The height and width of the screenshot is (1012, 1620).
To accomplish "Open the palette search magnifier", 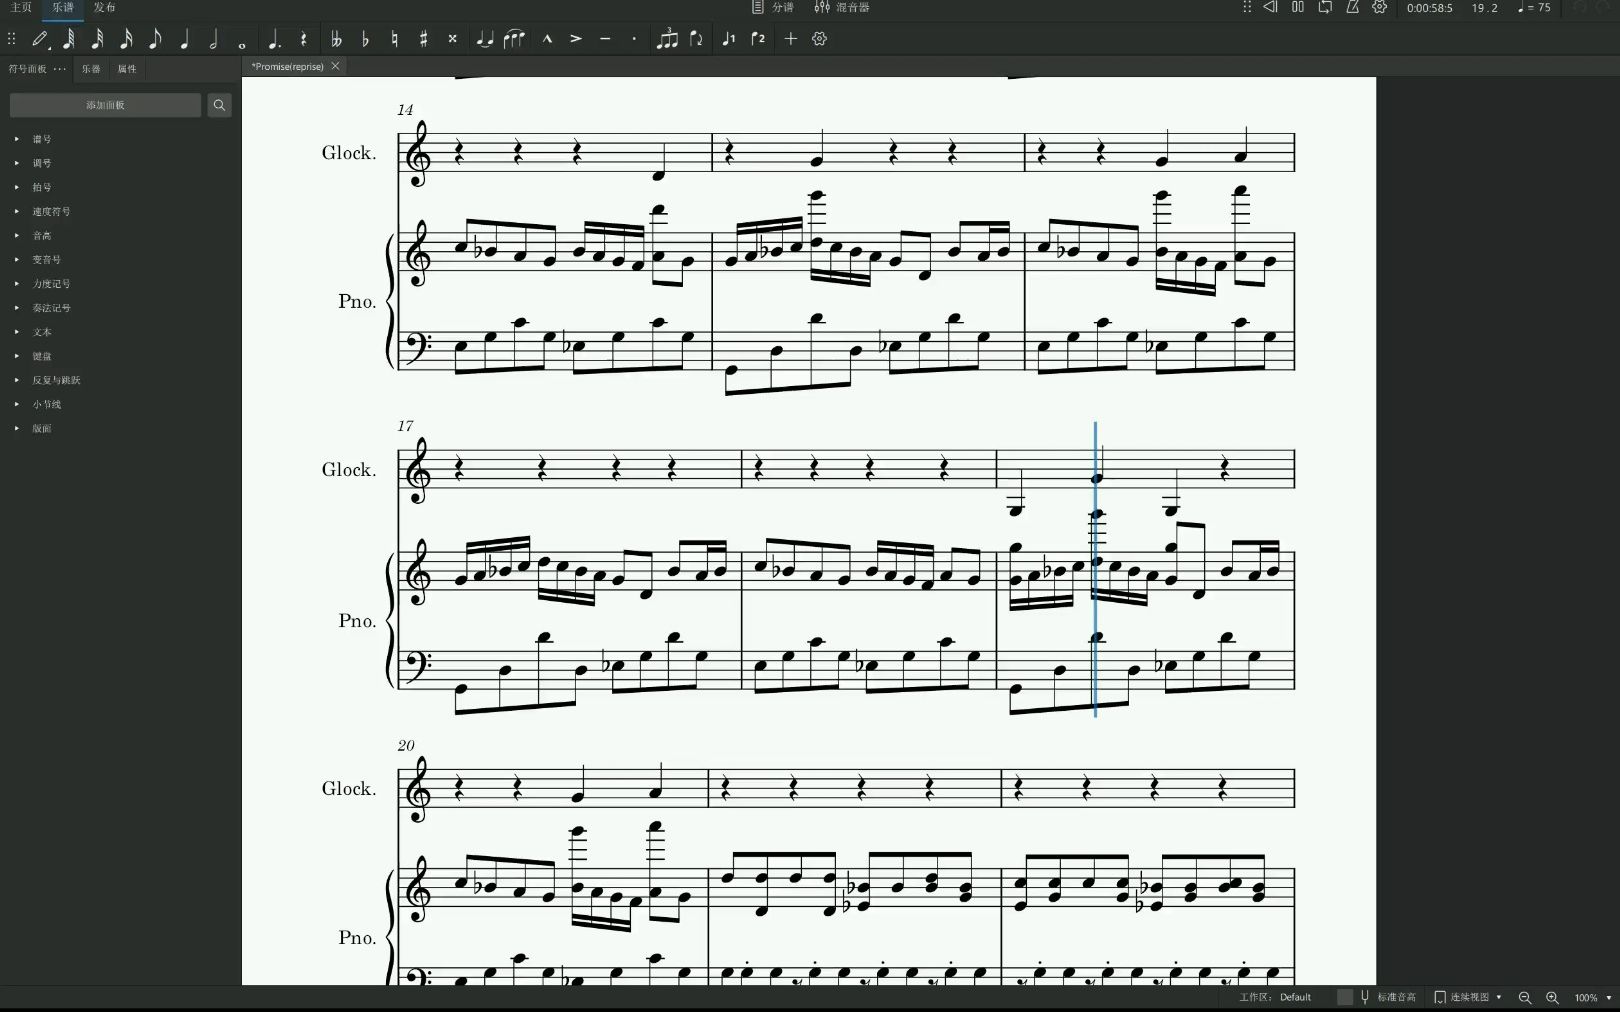I will (x=219, y=105).
